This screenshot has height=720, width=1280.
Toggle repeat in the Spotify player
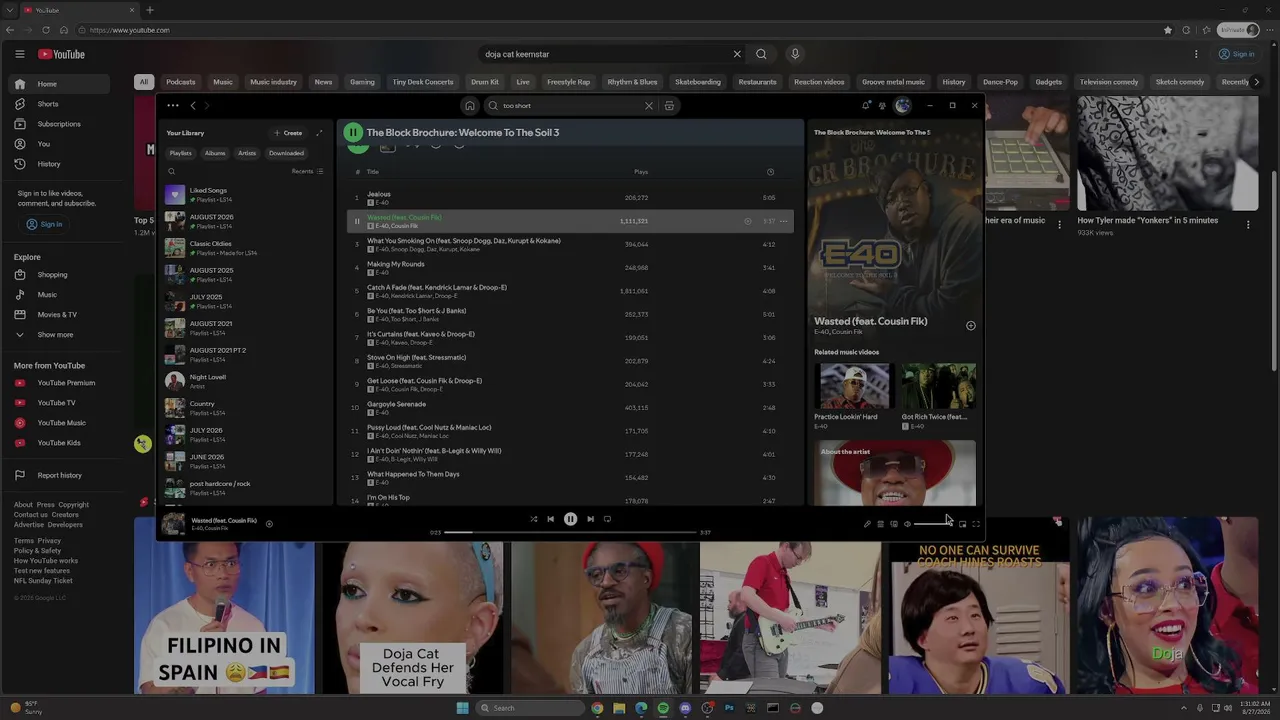coord(607,519)
